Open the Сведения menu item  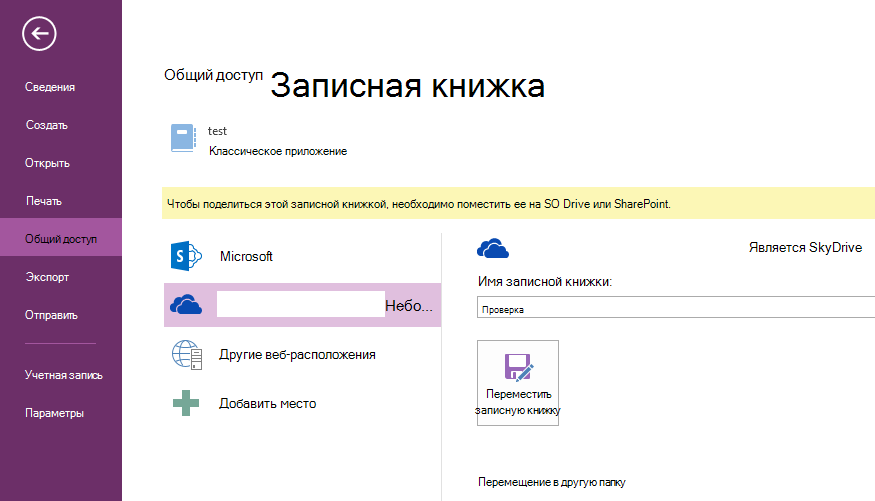tap(50, 87)
